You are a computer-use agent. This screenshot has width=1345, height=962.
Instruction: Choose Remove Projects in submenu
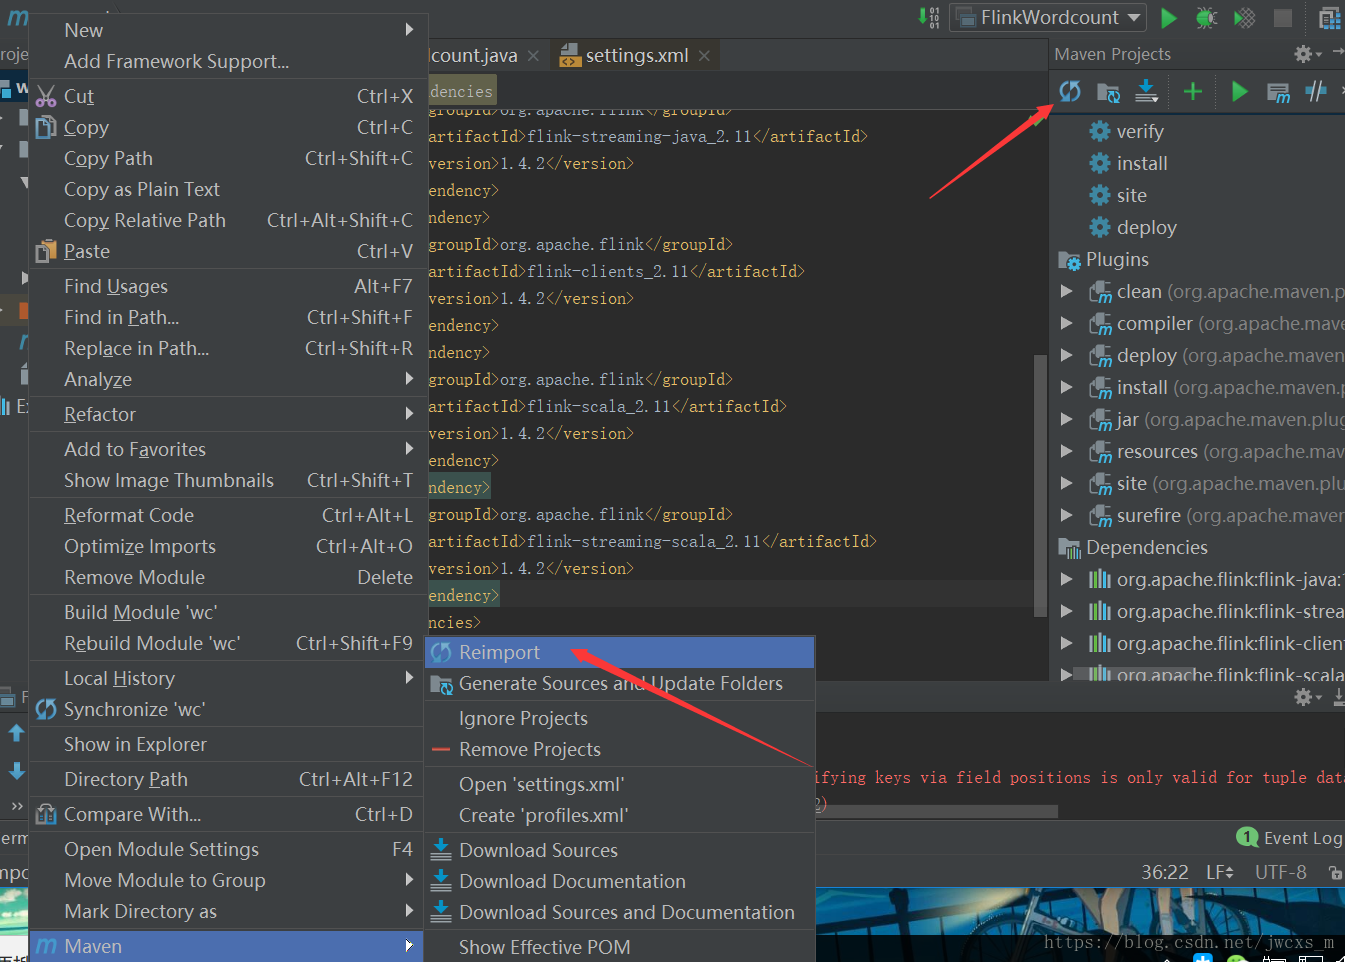tap(620, 749)
